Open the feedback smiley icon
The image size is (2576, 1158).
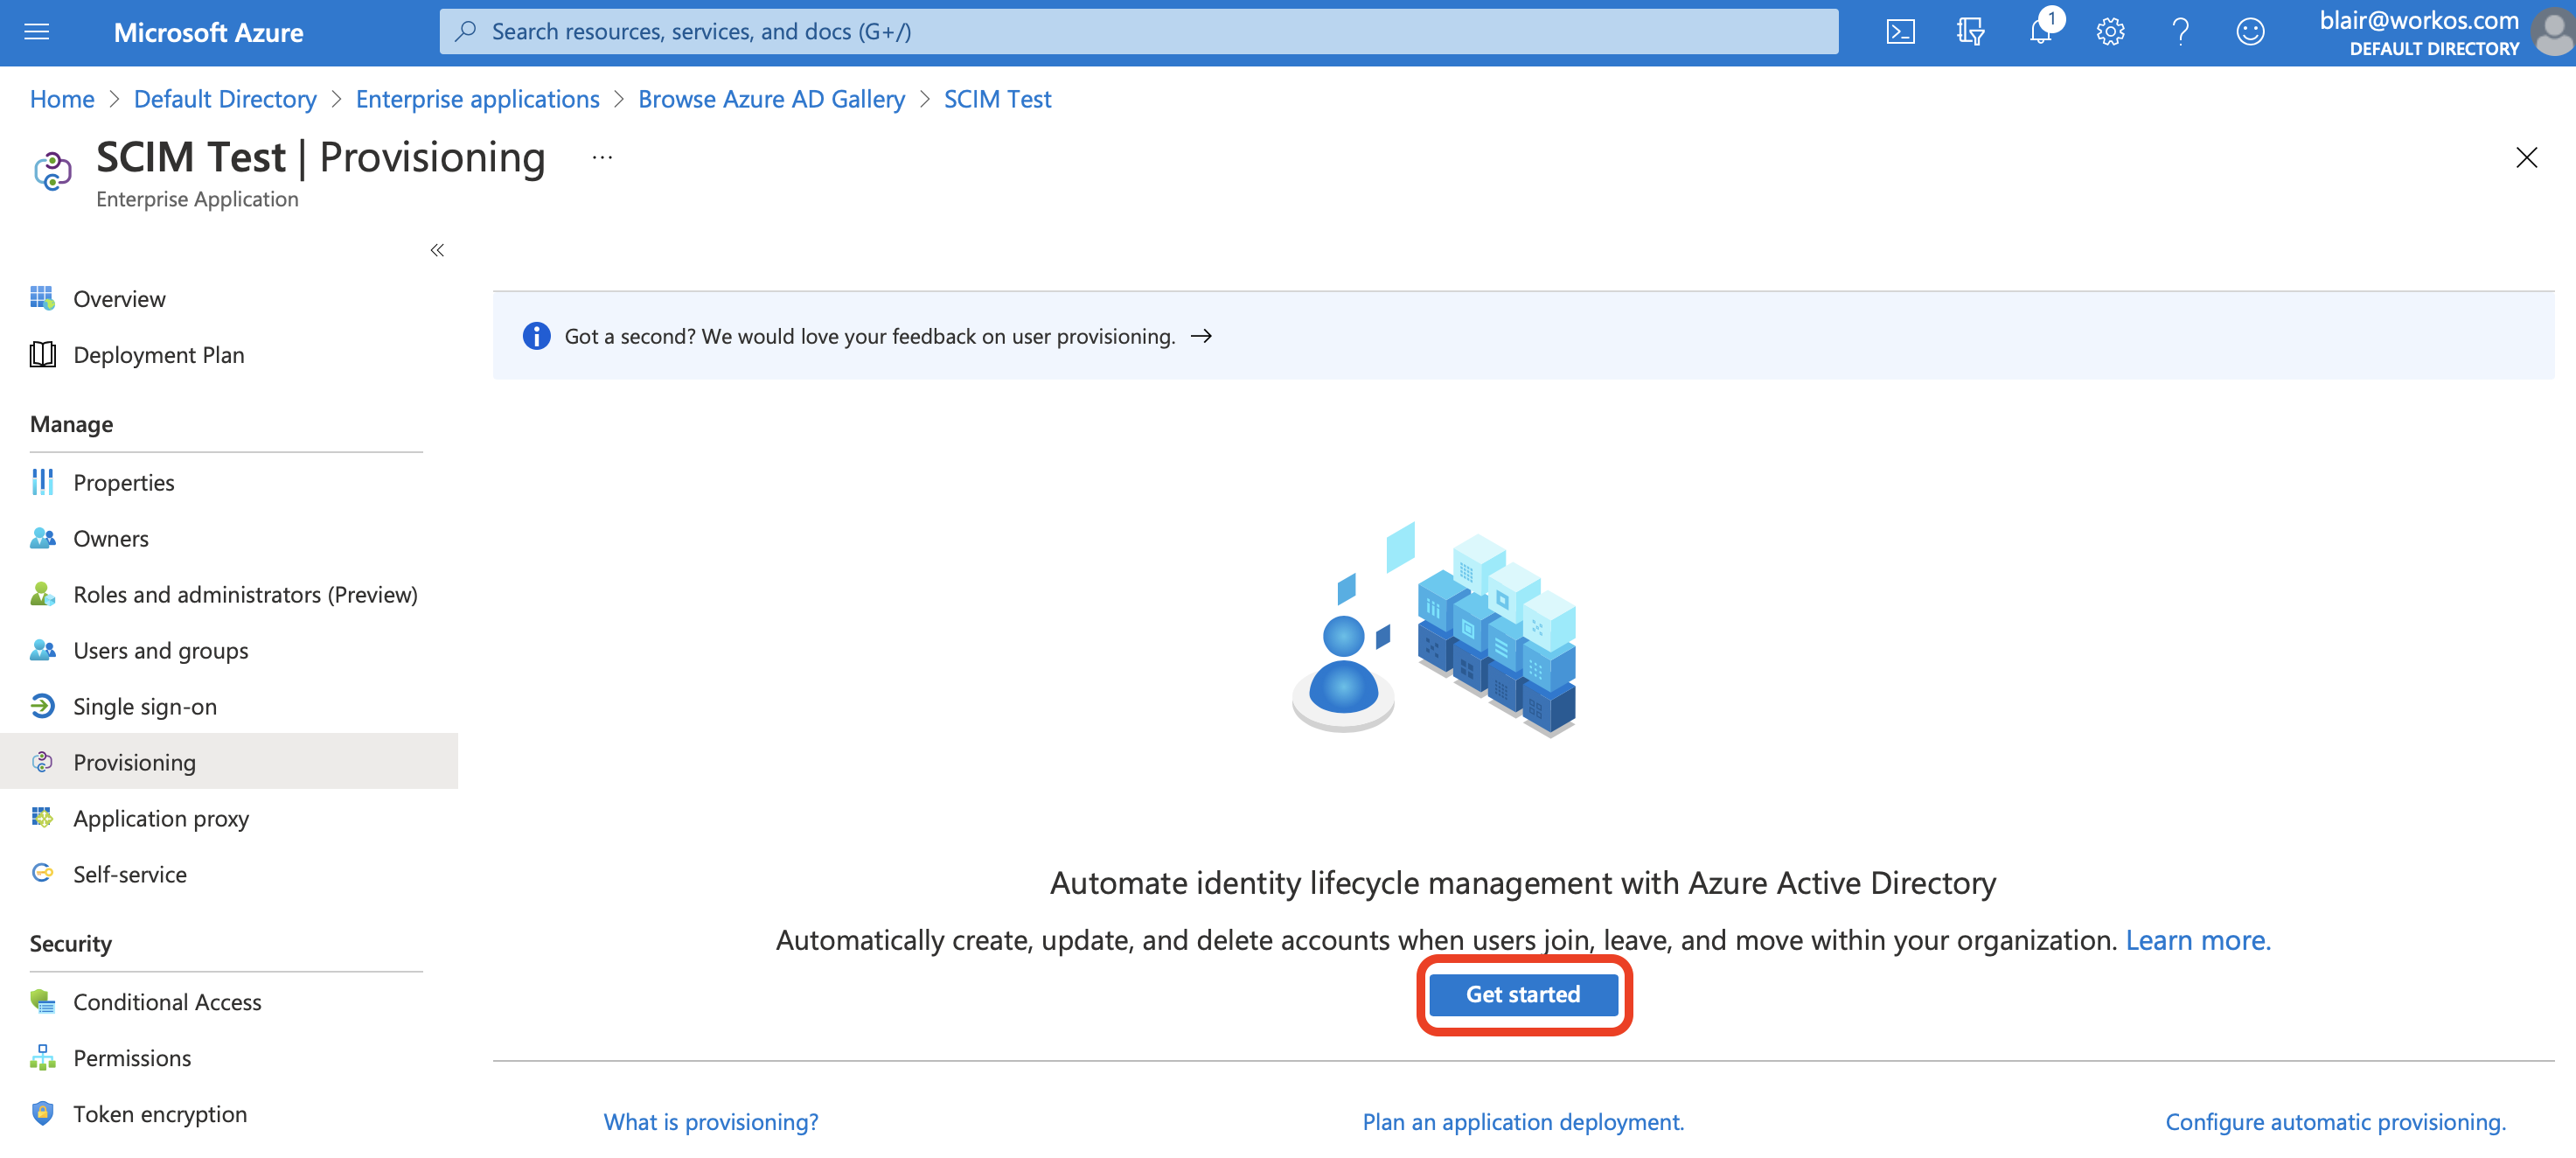pyautogui.click(x=2250, y=32)
